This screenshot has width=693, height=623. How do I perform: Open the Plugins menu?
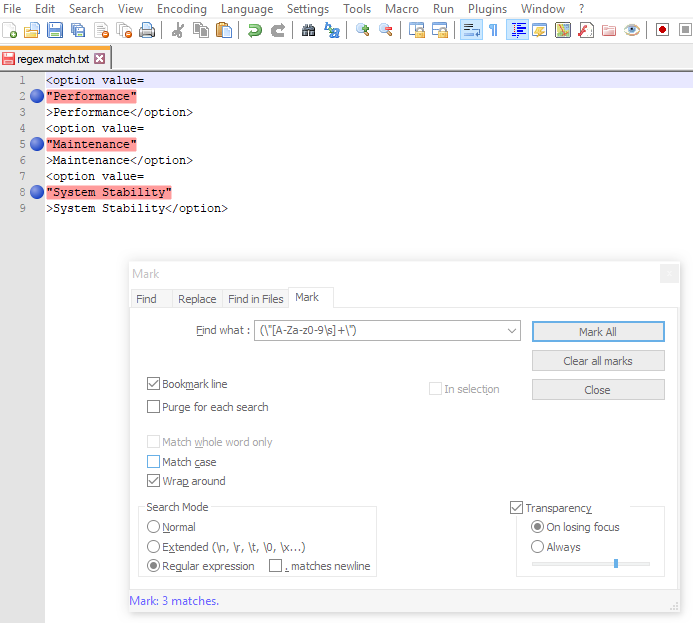[x=487, y=9]
